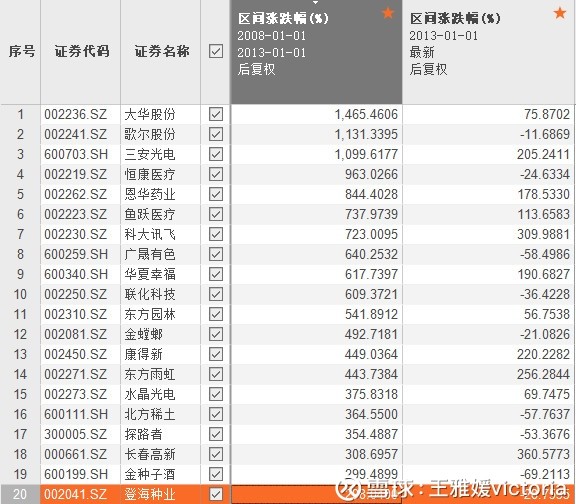Select the 2008-01-01 区间涨跌幅 column header
Screen dimensions: 576x504
pos(316,52)
